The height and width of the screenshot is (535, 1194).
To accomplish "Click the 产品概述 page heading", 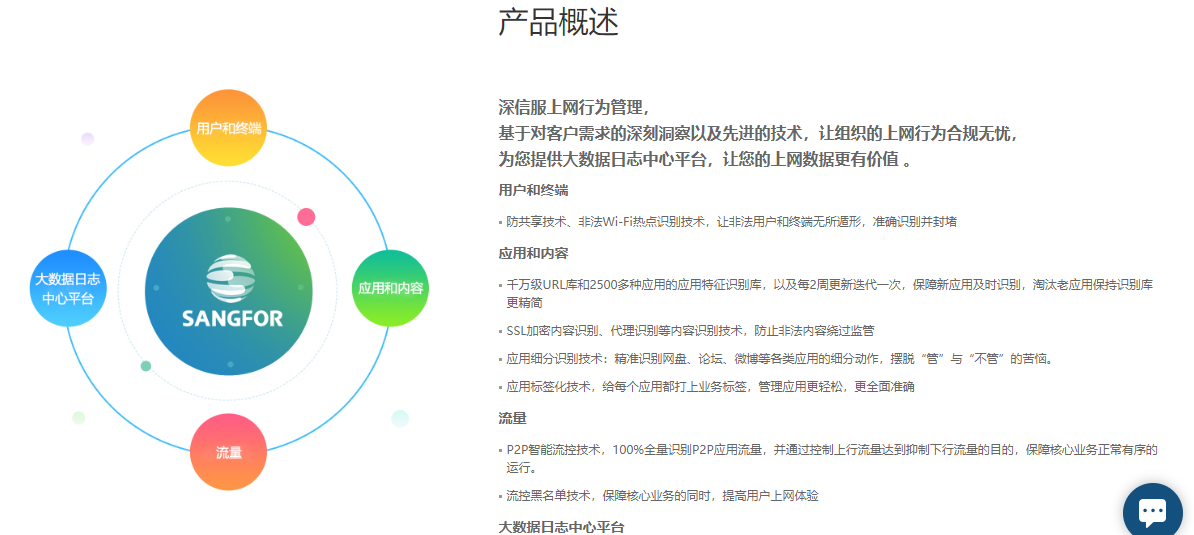I will click(558, 22).
